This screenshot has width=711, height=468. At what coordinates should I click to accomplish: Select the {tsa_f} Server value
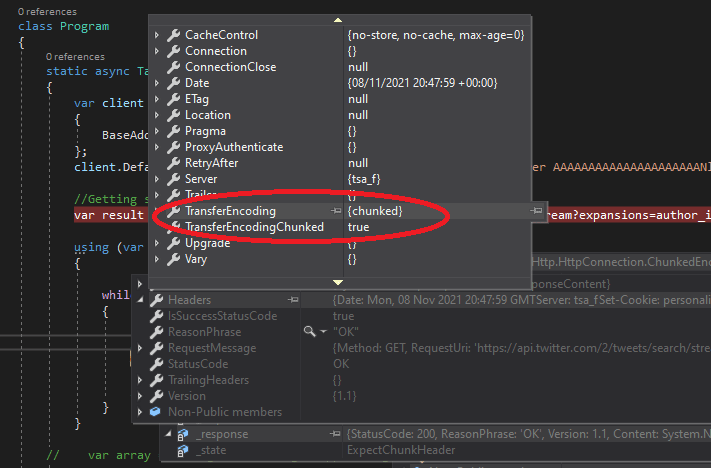pyautogui.click(x=364, y=179)
